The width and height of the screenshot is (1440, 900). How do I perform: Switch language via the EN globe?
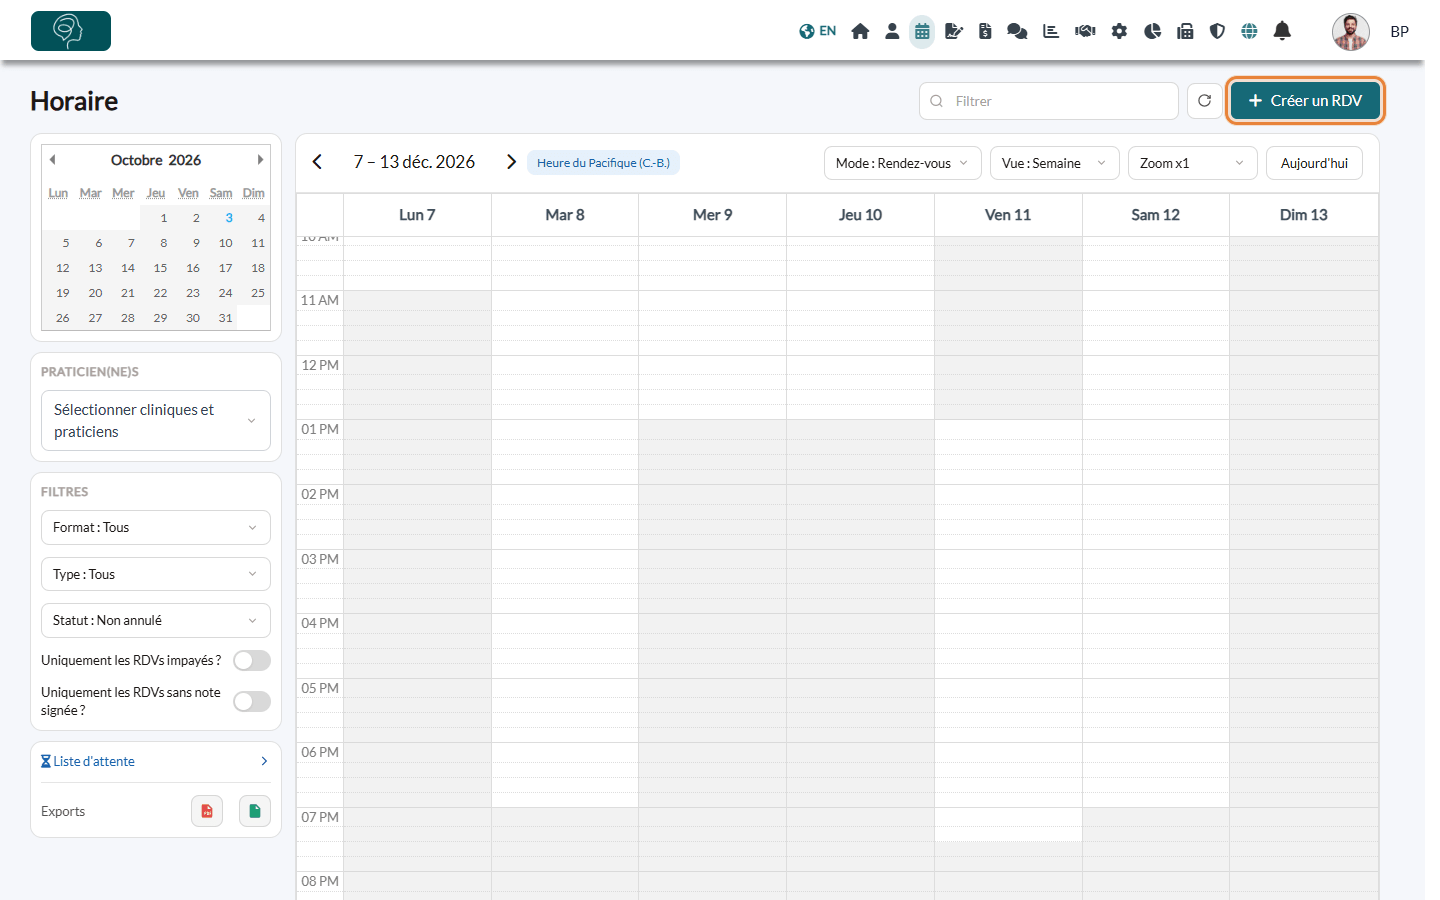(817, 31)
